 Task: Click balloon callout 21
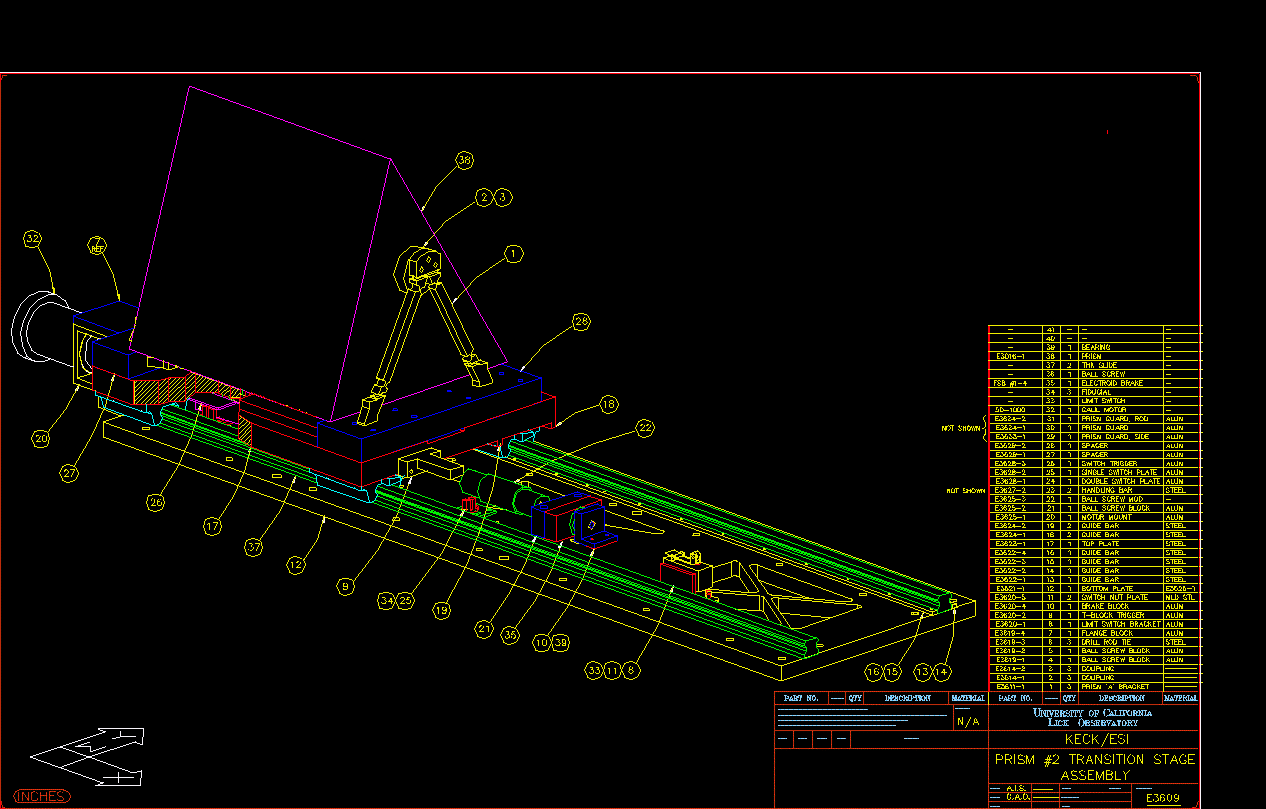(485, 629)
